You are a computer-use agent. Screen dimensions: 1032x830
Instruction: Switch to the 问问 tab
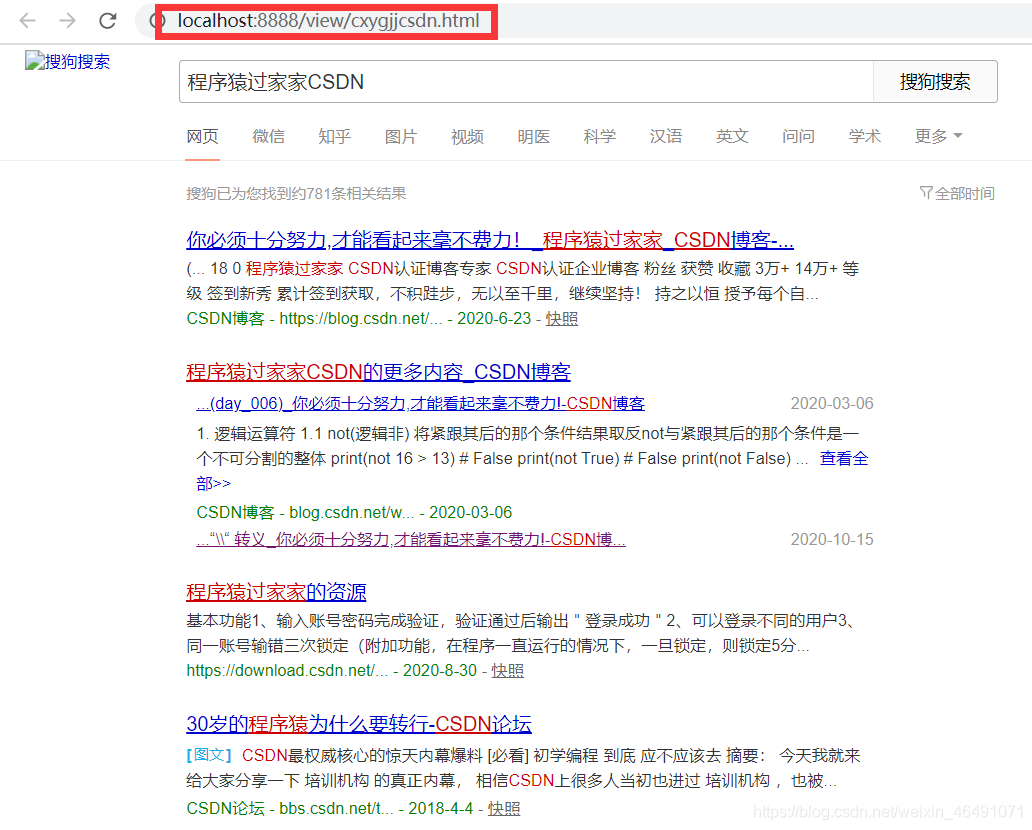(x=798, y=136)
